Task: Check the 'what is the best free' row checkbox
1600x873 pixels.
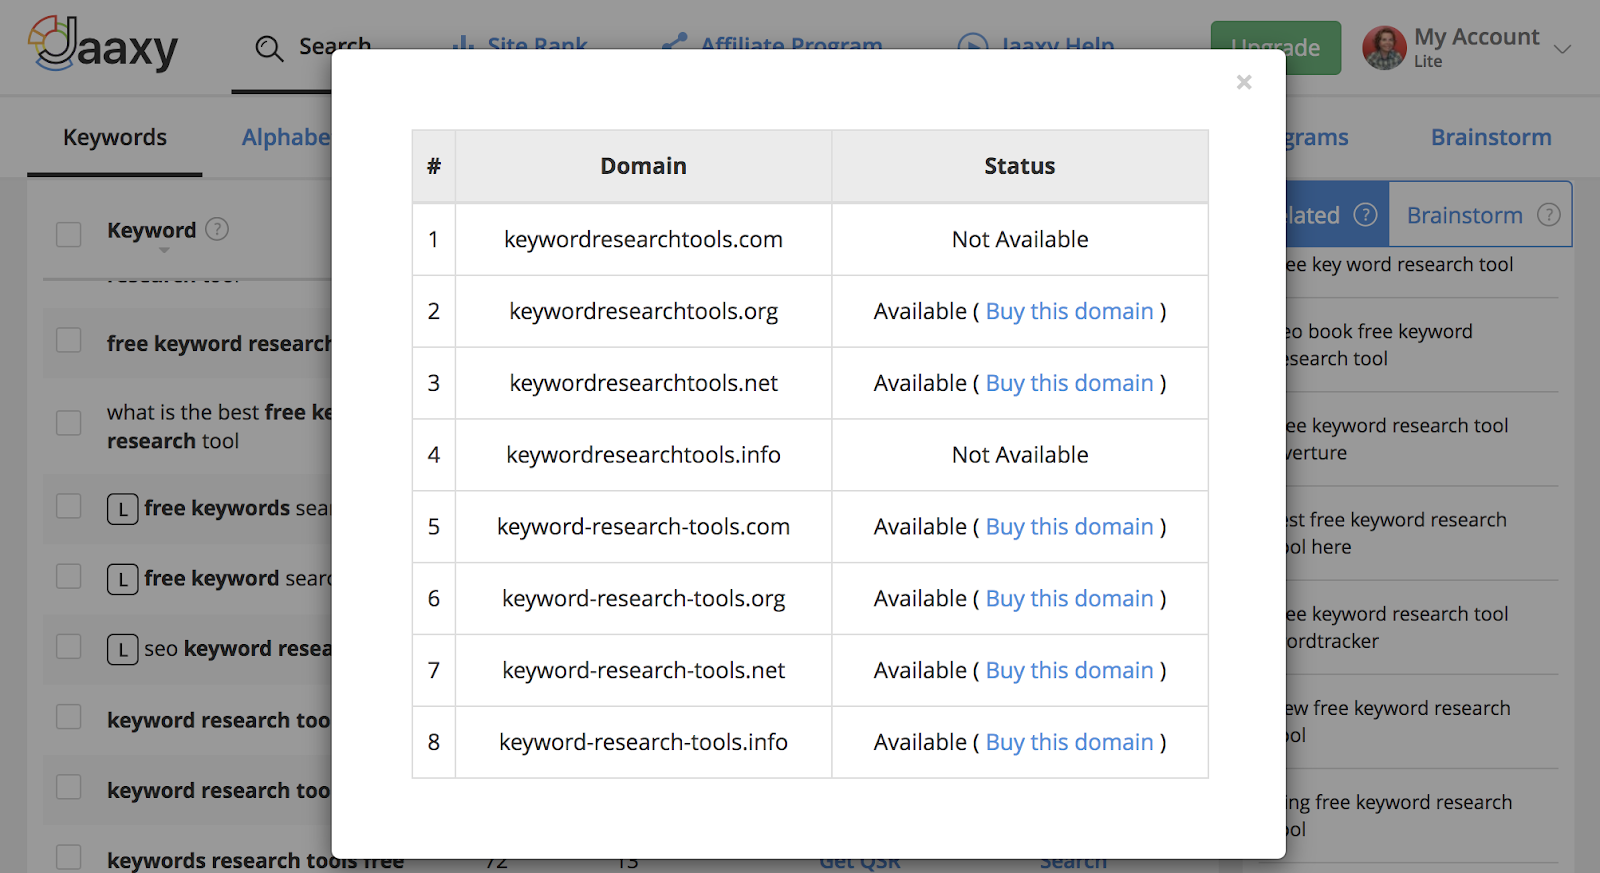Action: click(69, 423)
